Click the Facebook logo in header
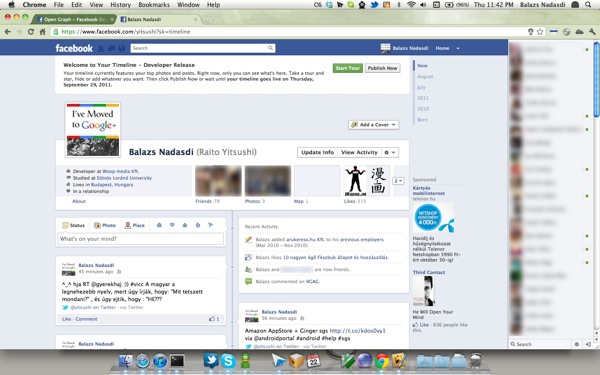The image size is (600, 375). (x=74, y=48)
